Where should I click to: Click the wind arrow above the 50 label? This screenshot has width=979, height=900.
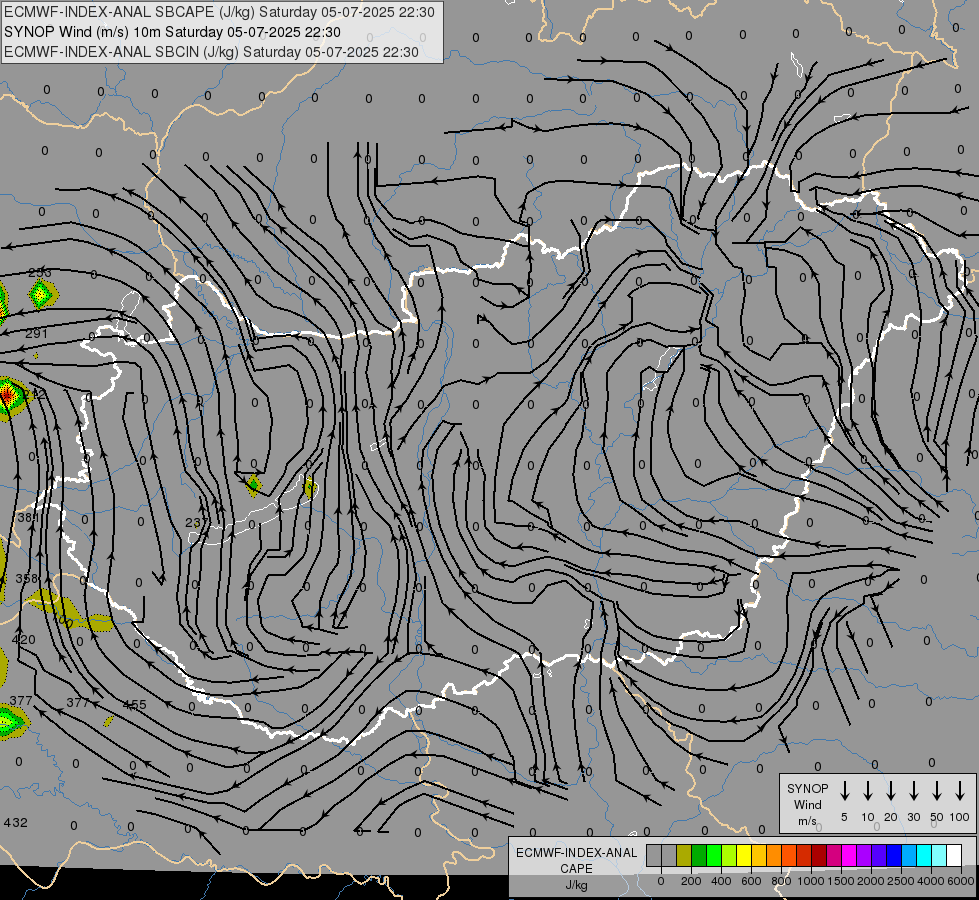937,790
